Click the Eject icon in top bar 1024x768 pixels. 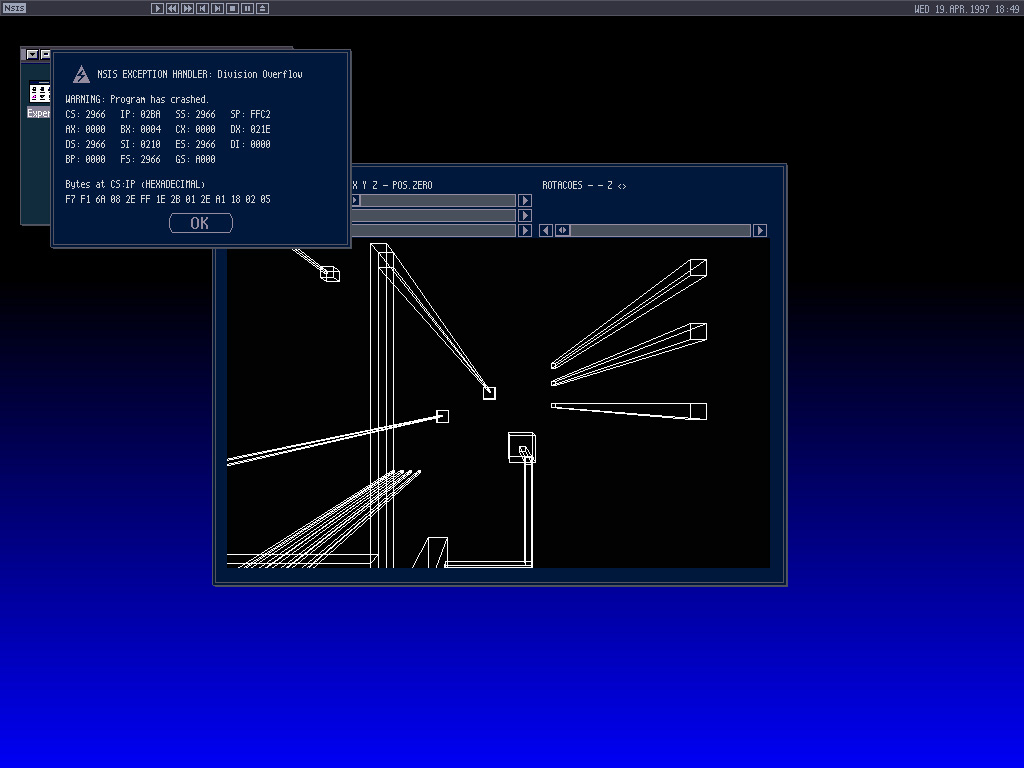tap(262, 8)
